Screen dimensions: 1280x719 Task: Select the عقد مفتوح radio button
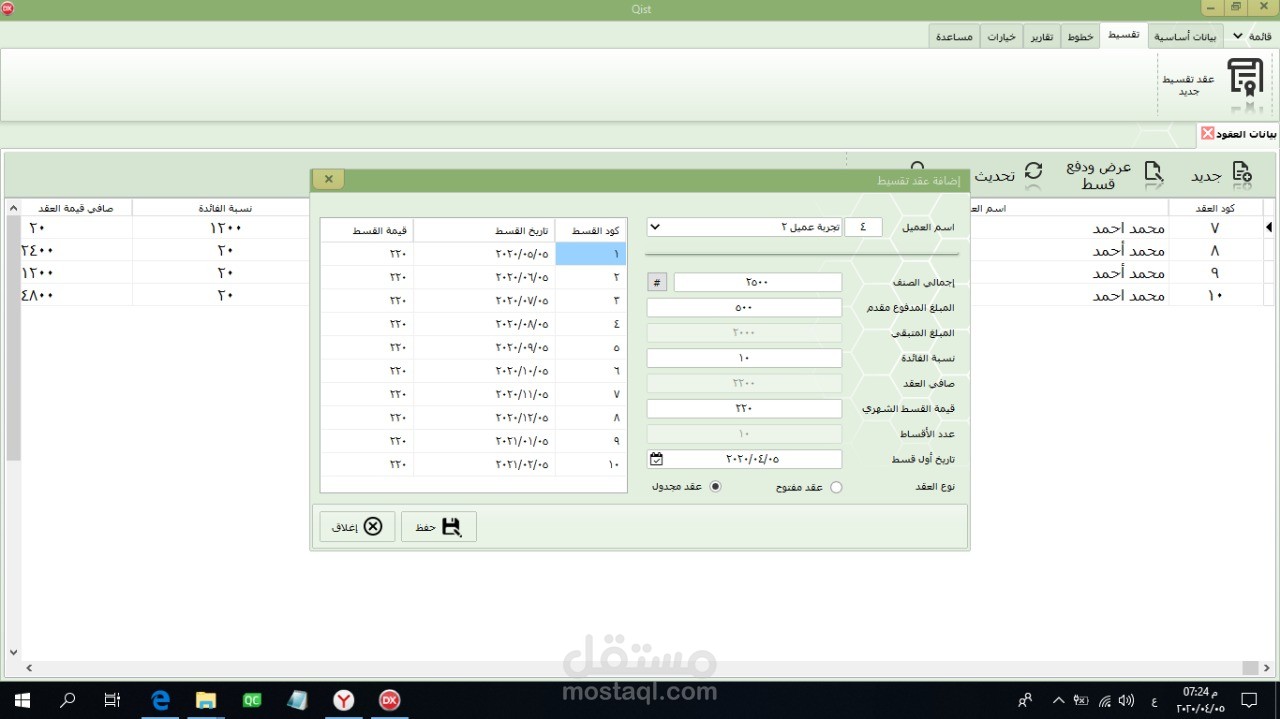(x=836, y=487)
